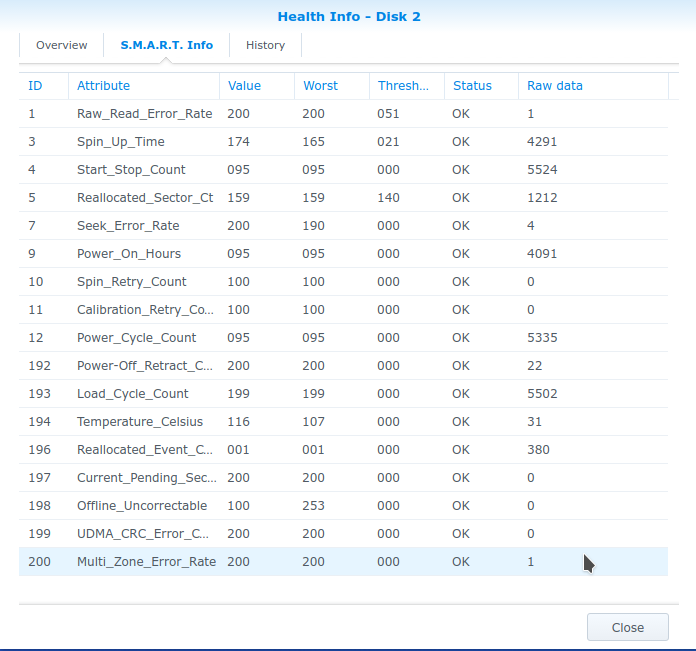Select the UDMA_CRC_Error_C... attribute
This screenshot has width=696, height=651.
pos(142,533)
